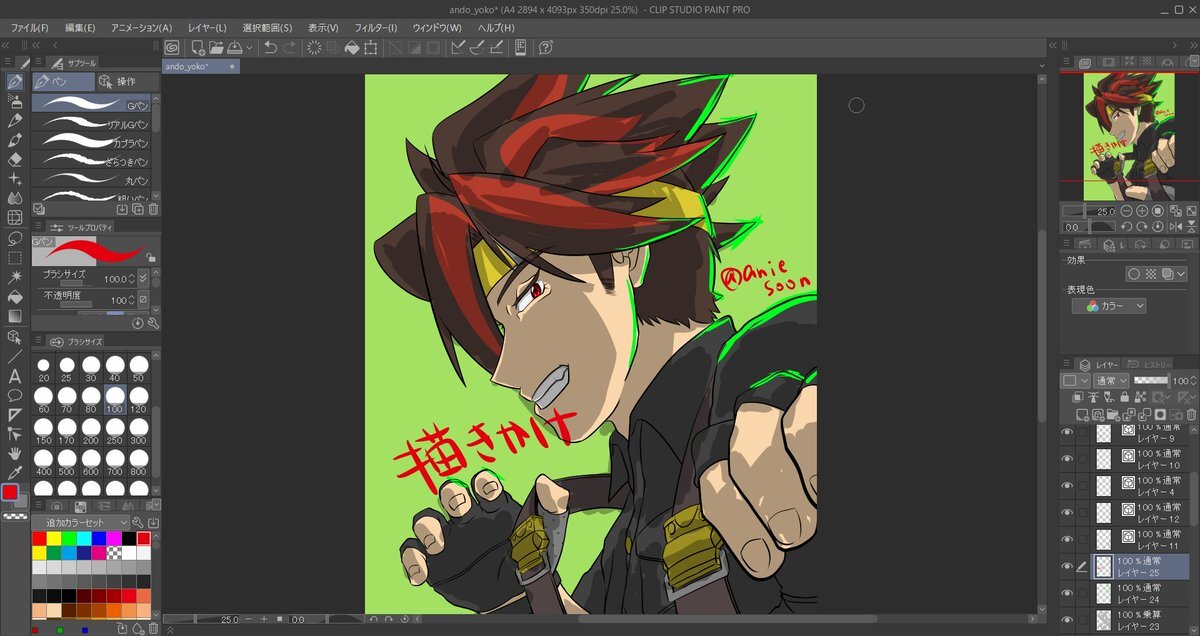Click the red main drawing color swatch
Screen dimensions: 1200x636
(x=11, y=492)
